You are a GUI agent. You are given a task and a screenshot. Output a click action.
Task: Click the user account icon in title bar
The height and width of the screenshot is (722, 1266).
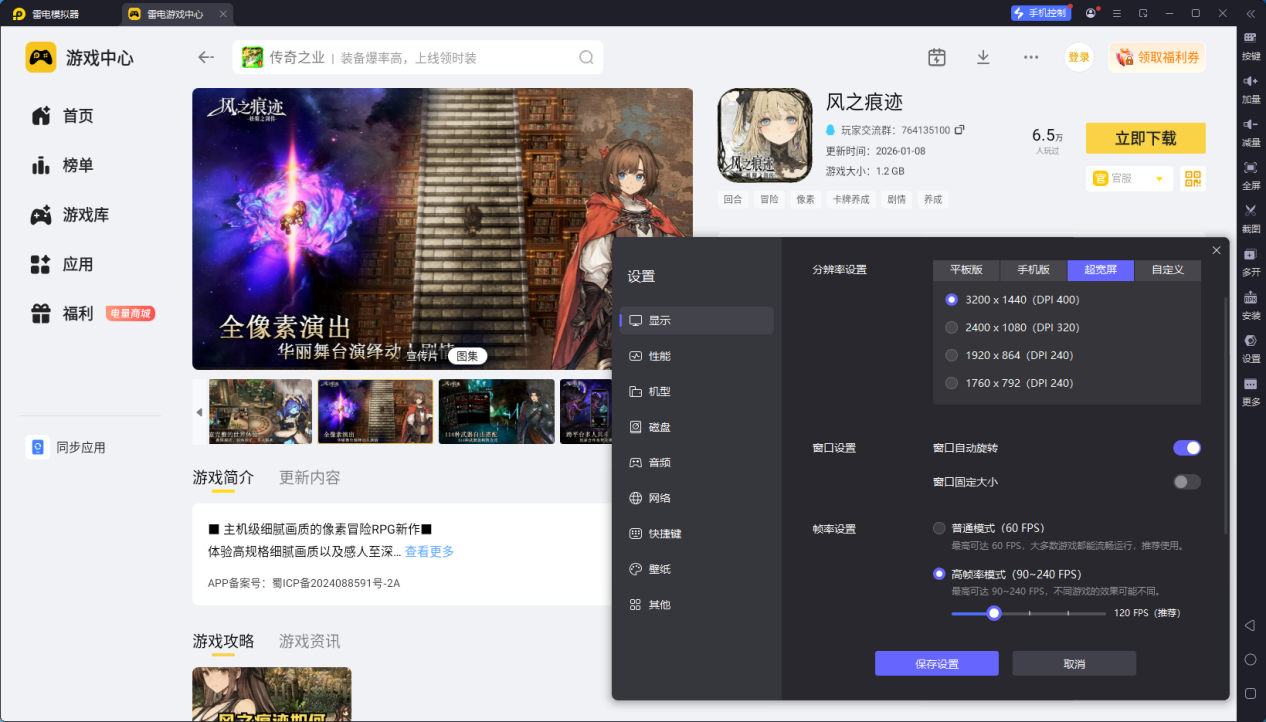tap(1090, 13)
